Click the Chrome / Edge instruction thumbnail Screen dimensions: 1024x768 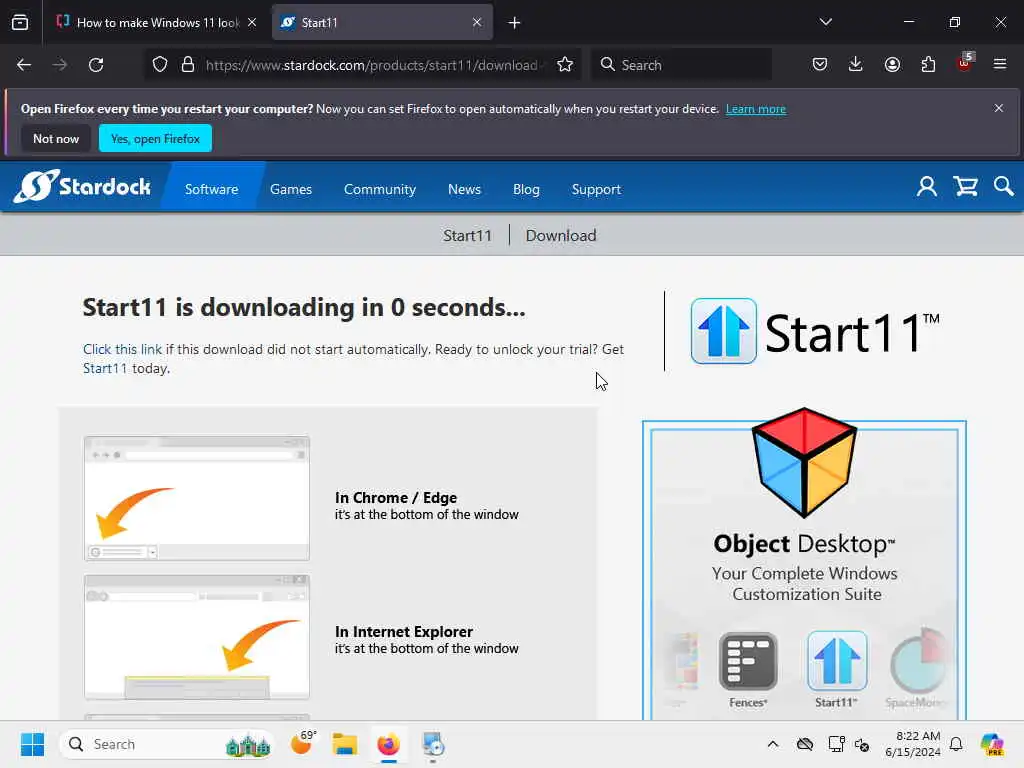[197, 499]
